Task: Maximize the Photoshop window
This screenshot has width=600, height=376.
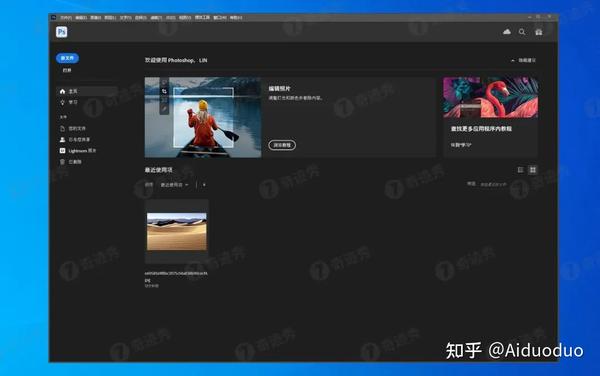Action: [x=538, y=17]
